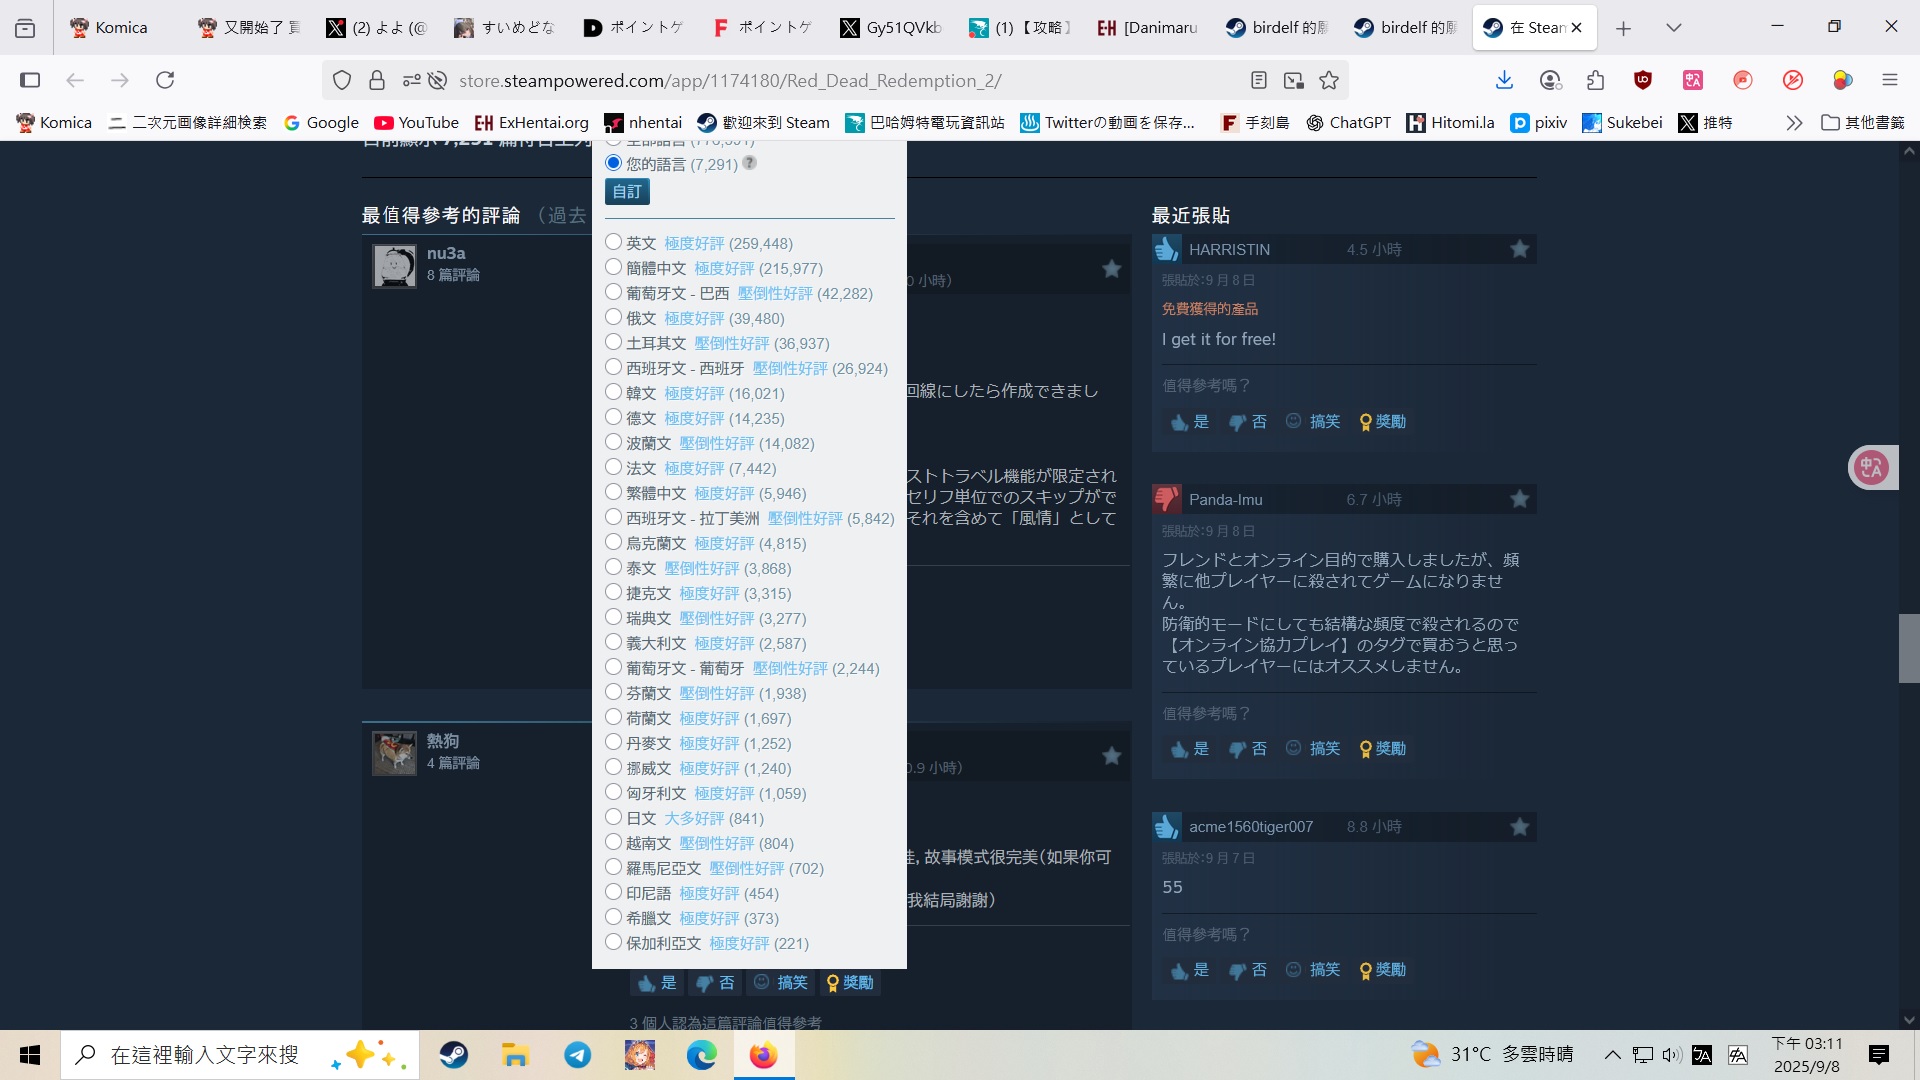Screen dimensions: 1920x1080
Task: Select the 保加利亞文 radio button
Action: click(613, 942)
